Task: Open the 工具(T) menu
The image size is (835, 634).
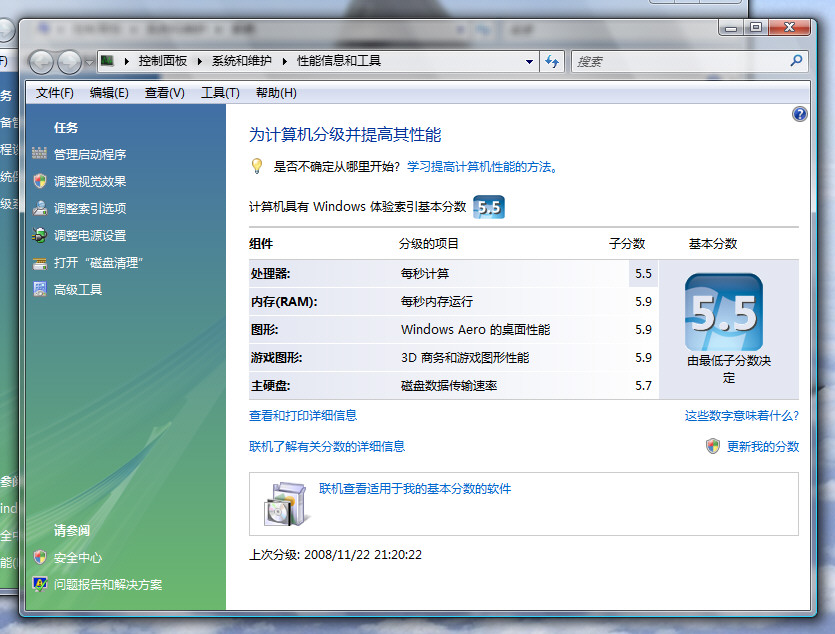Action: [220, 93]
